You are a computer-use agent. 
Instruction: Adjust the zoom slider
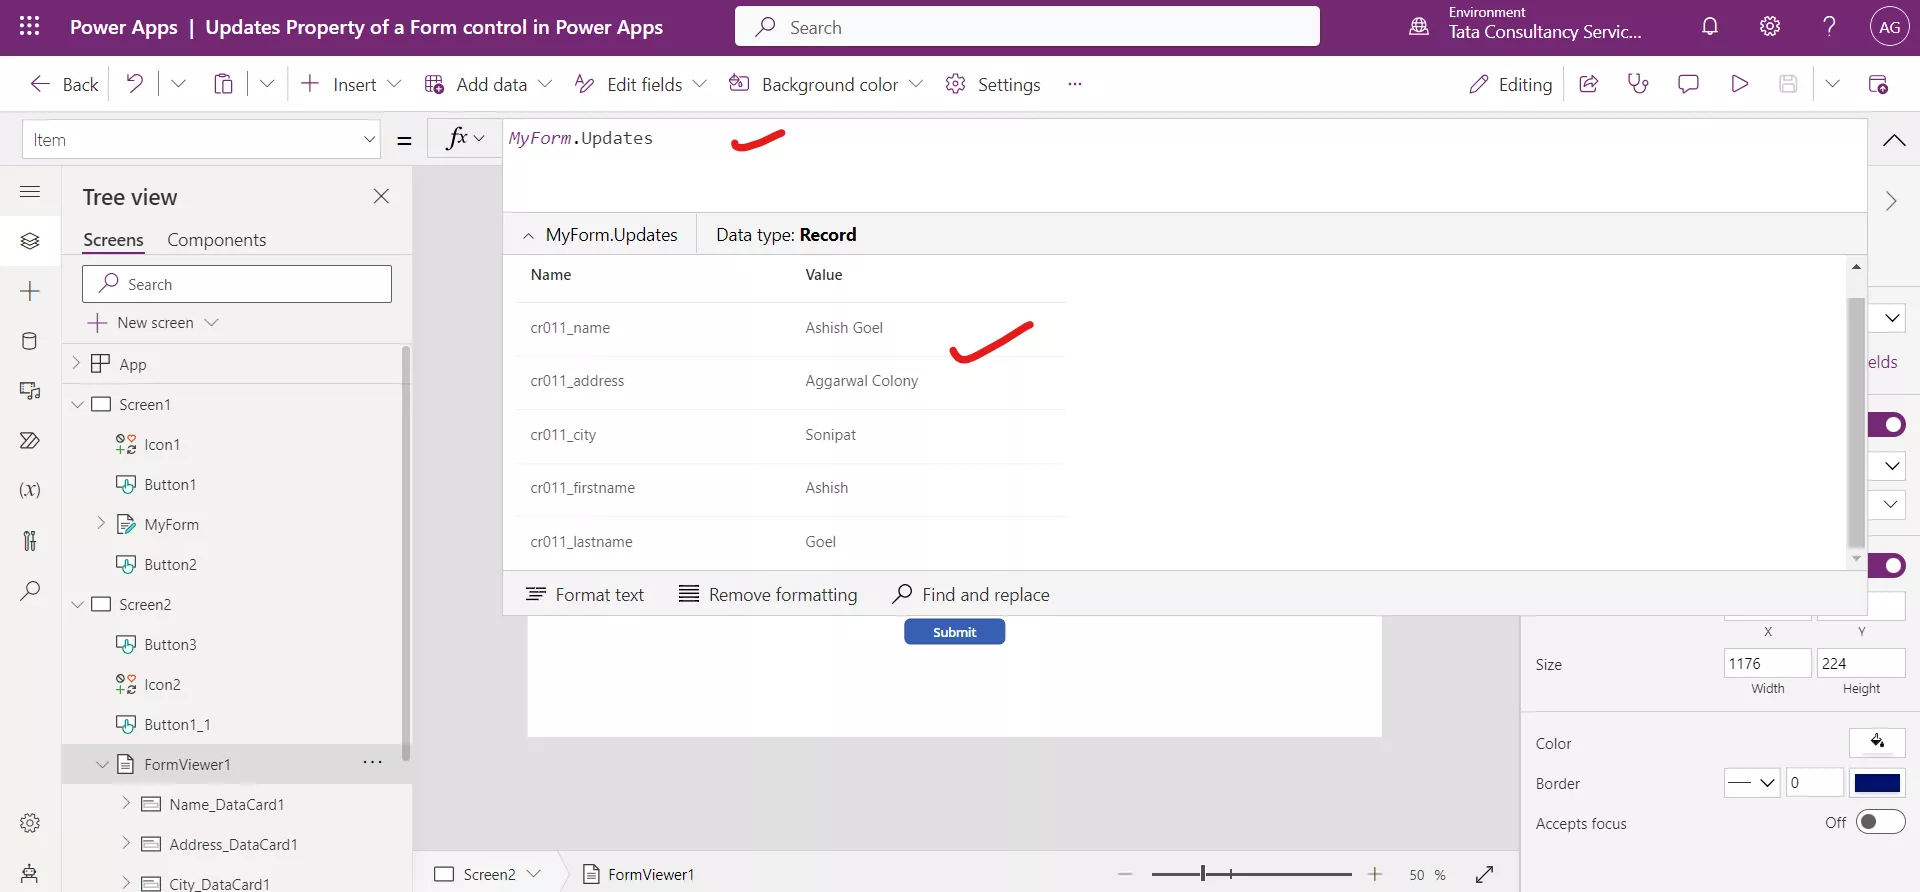[x=1203, y=874]
